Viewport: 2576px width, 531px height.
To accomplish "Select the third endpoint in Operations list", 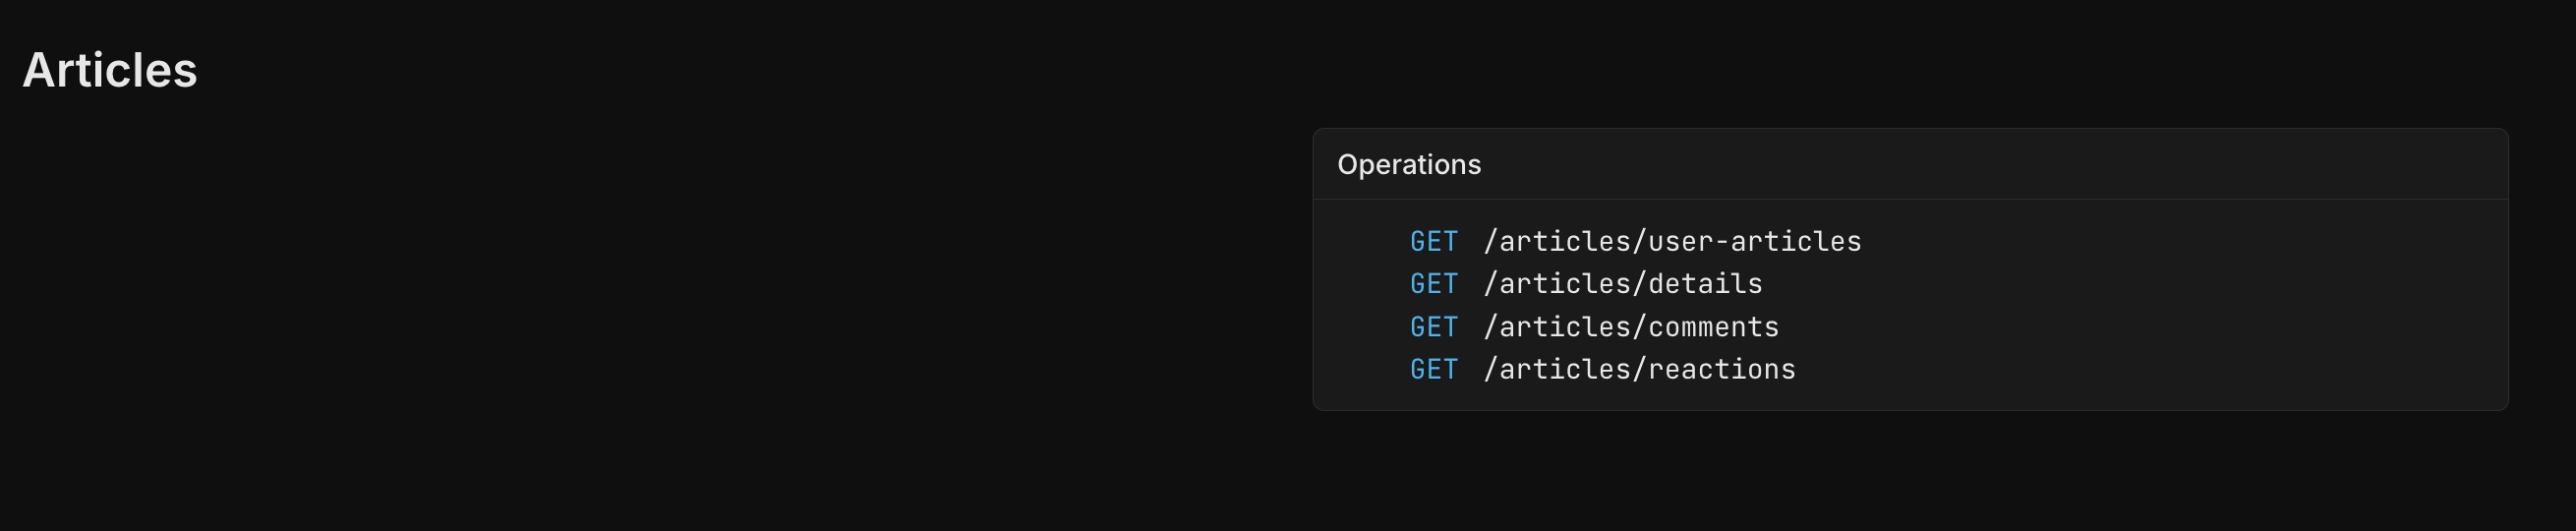I will [1631, 327].
